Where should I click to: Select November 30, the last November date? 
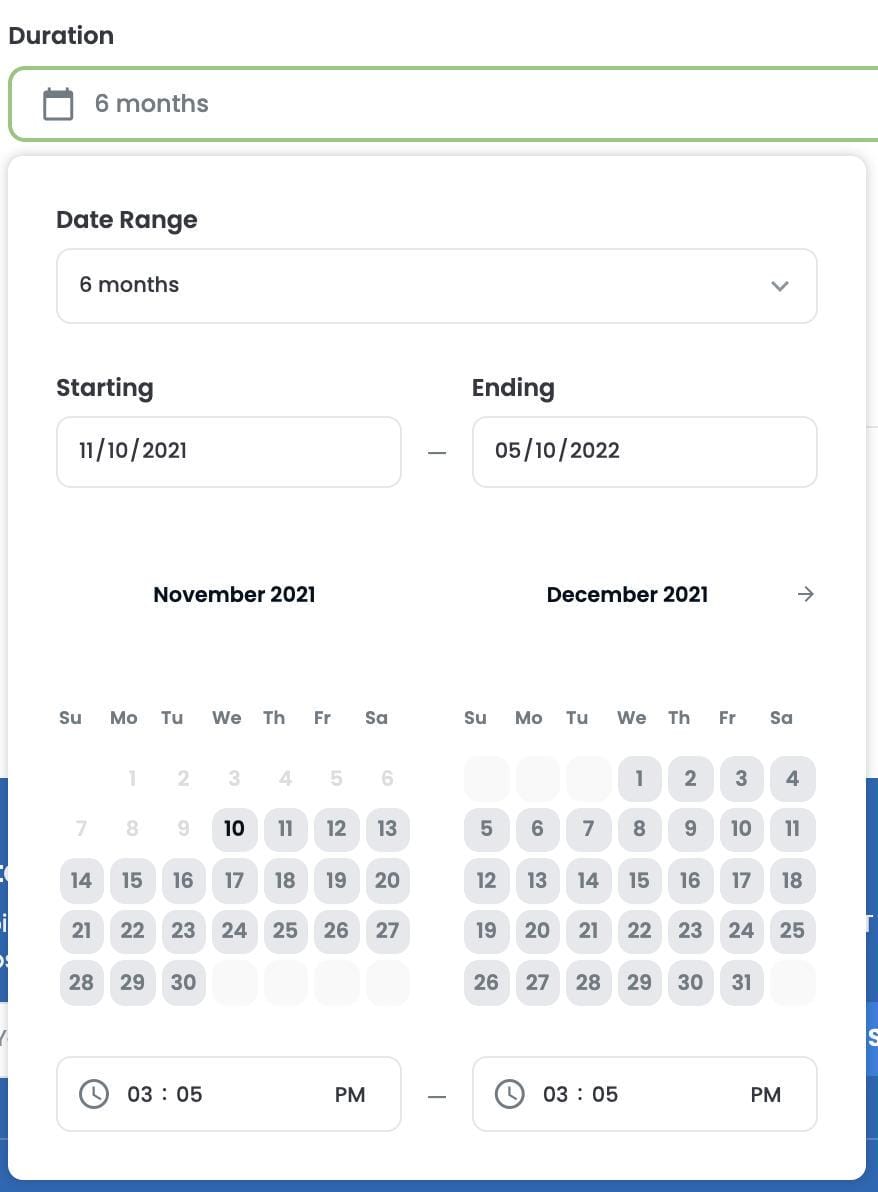[x=183, y=982]
